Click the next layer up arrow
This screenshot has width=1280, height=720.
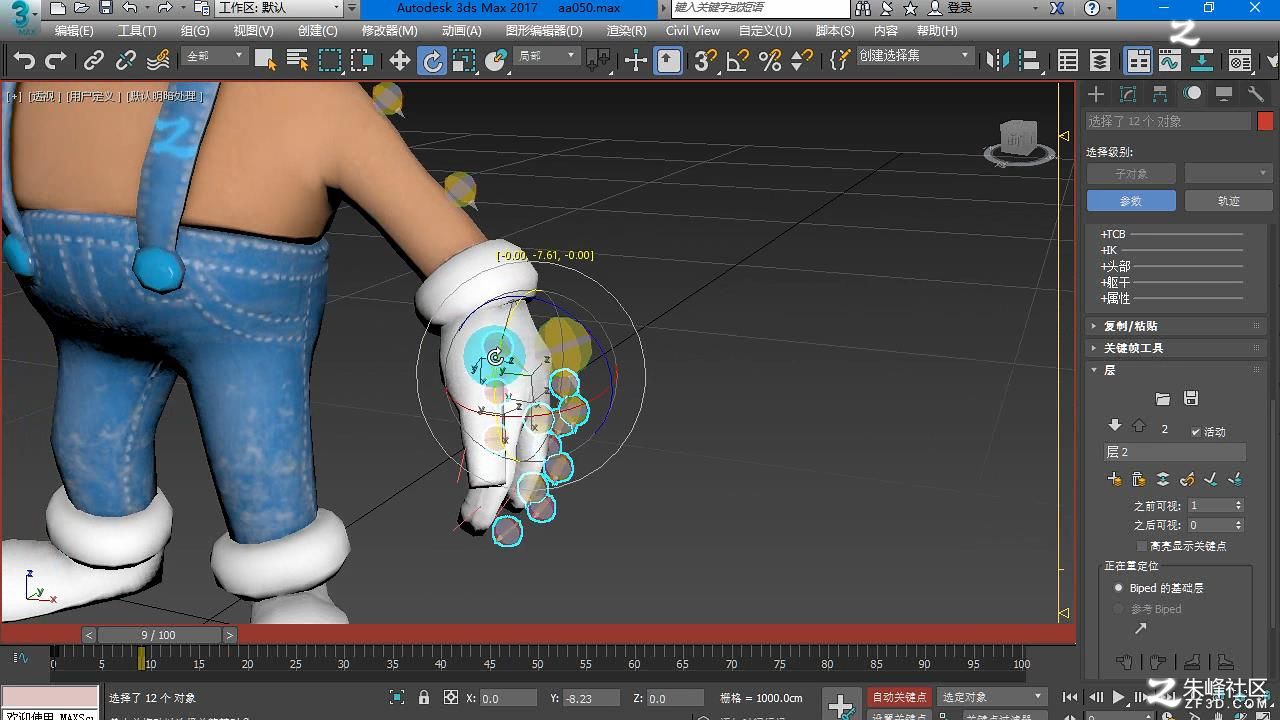click(1139, 426)
